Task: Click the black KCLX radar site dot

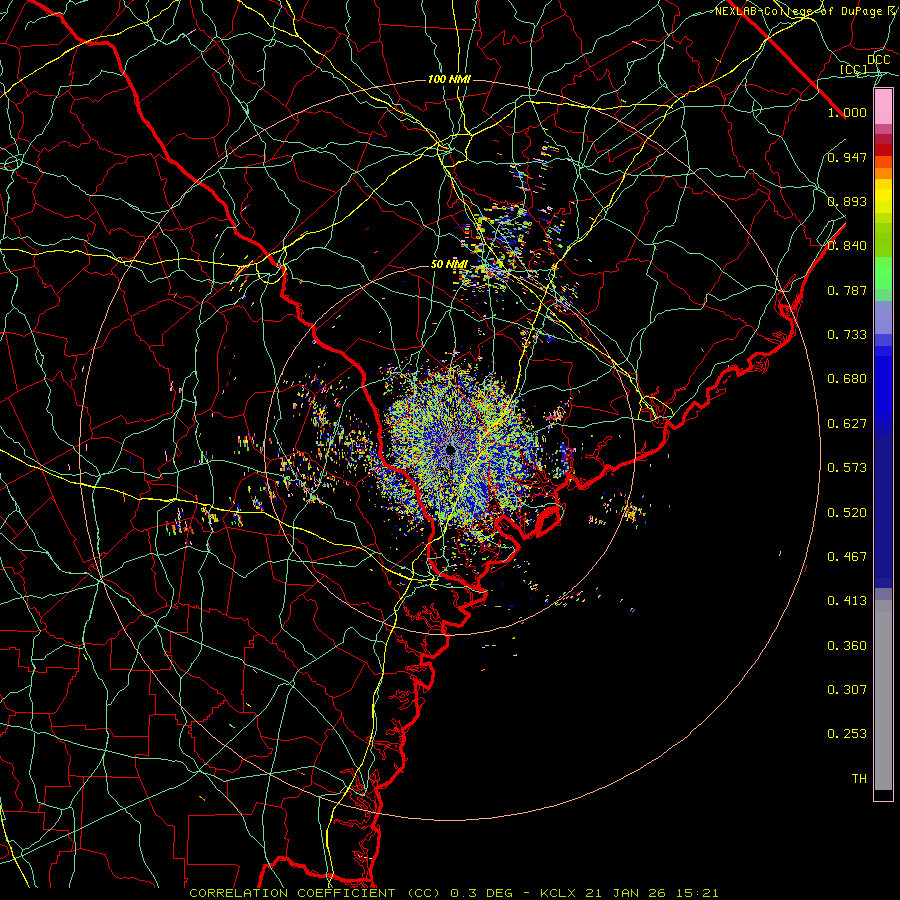Action: tap(451, 449)
